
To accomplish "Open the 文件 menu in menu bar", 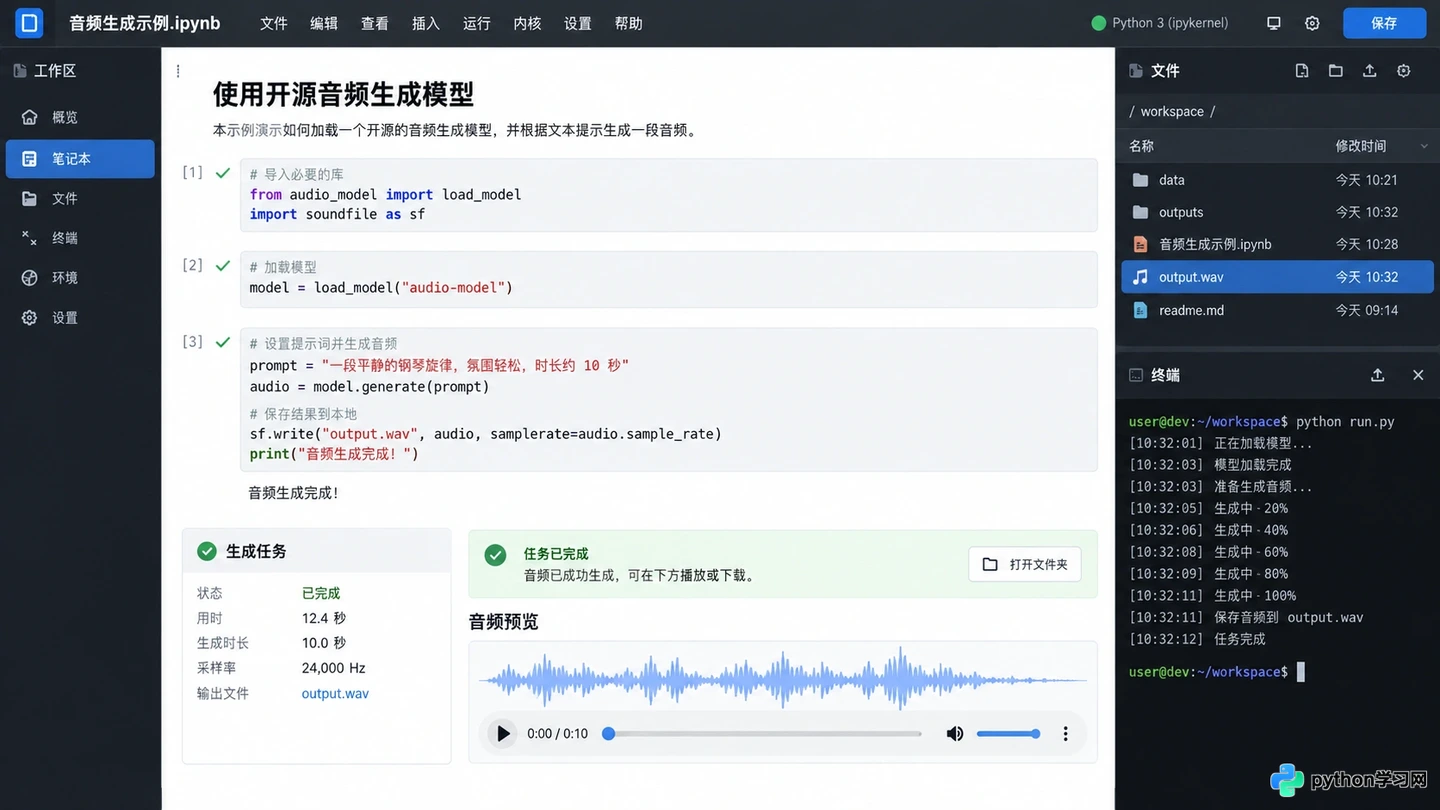I will point(274,23).
